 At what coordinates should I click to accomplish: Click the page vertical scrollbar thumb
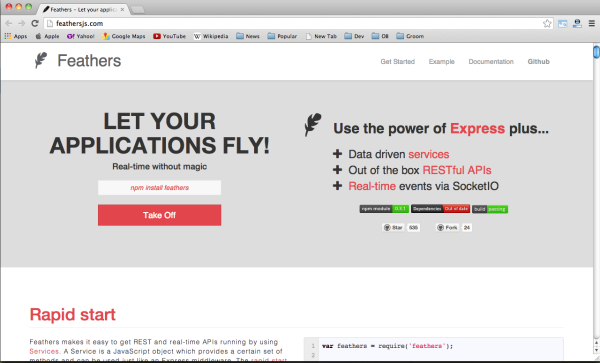point(596,51)
